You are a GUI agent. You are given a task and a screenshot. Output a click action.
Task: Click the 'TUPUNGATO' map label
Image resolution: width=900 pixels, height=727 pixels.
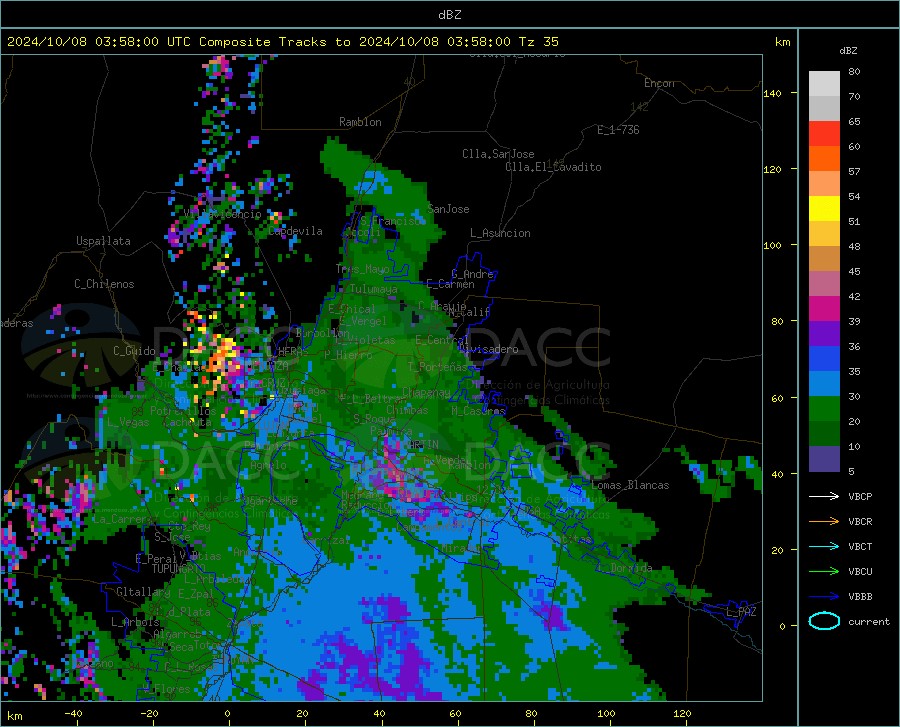tap(178, 569)
